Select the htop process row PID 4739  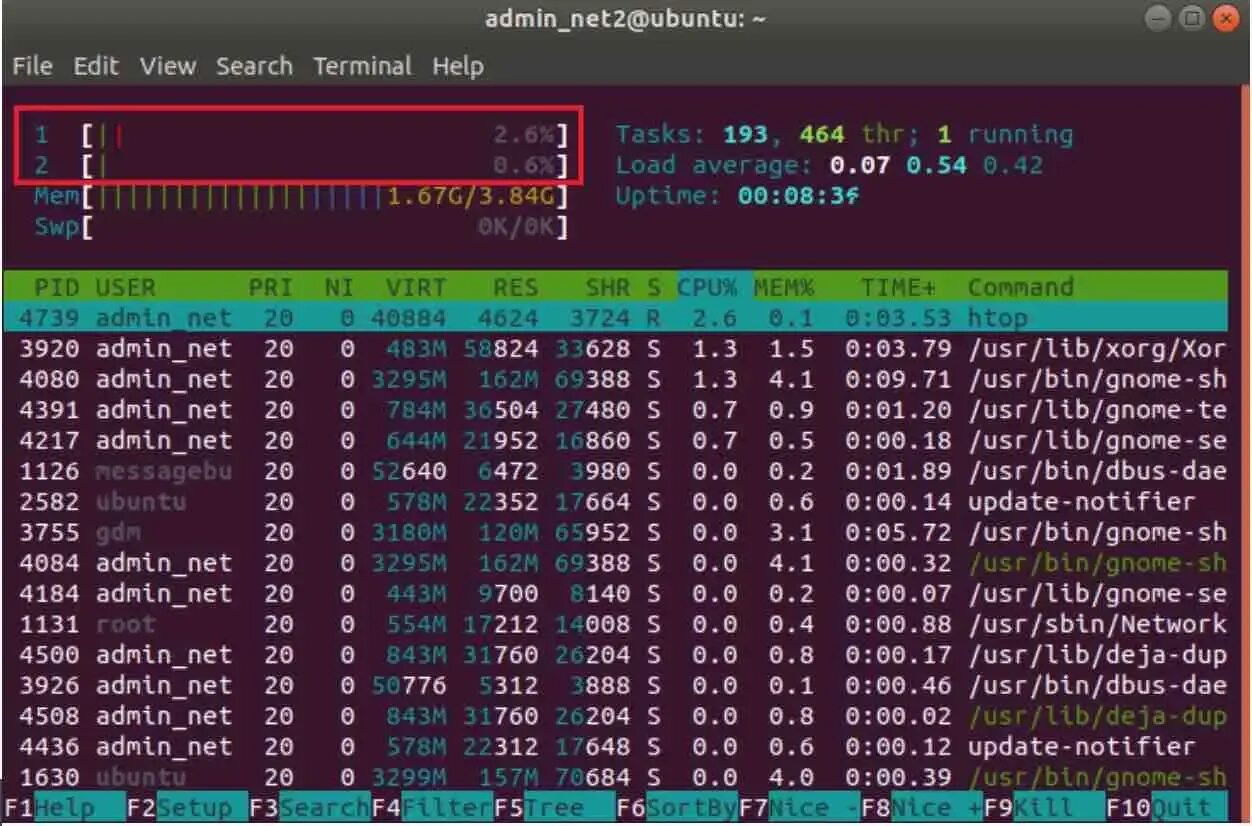615,319
